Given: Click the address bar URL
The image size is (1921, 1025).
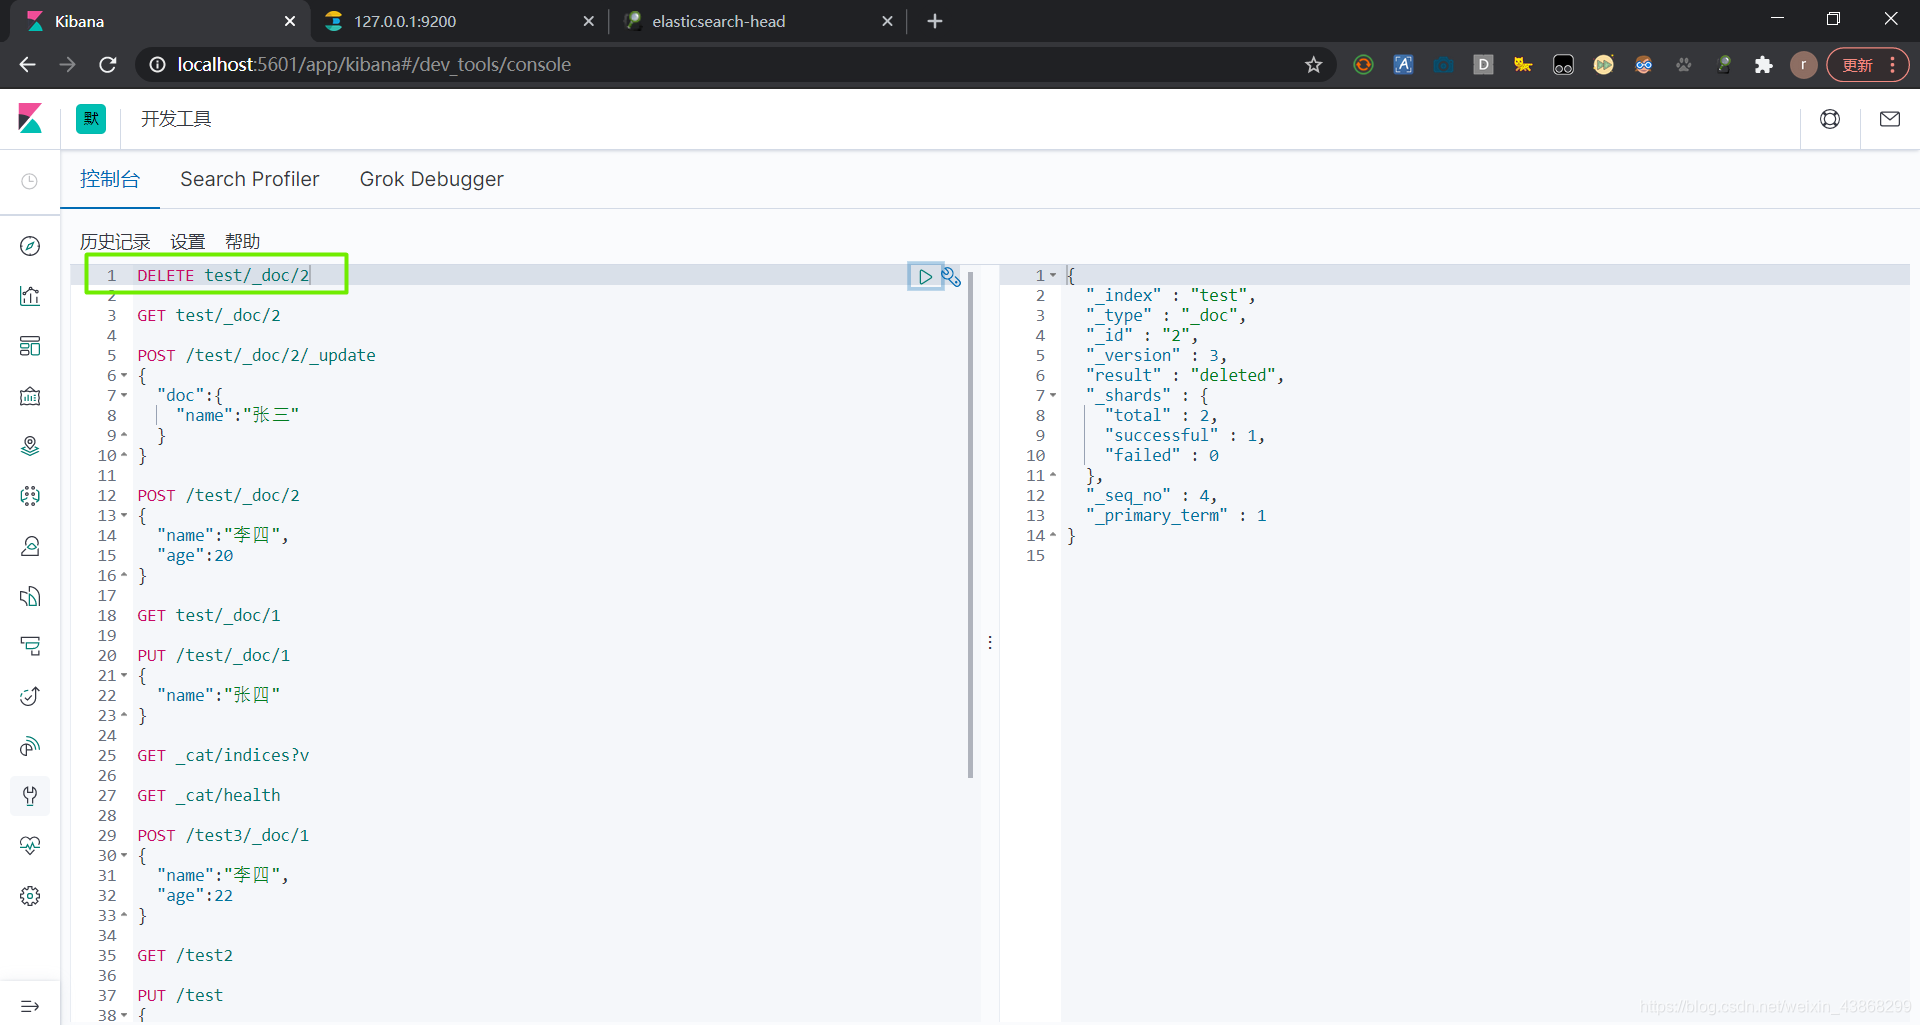Looking at the screenshot, I should click(x=374, y=65).
